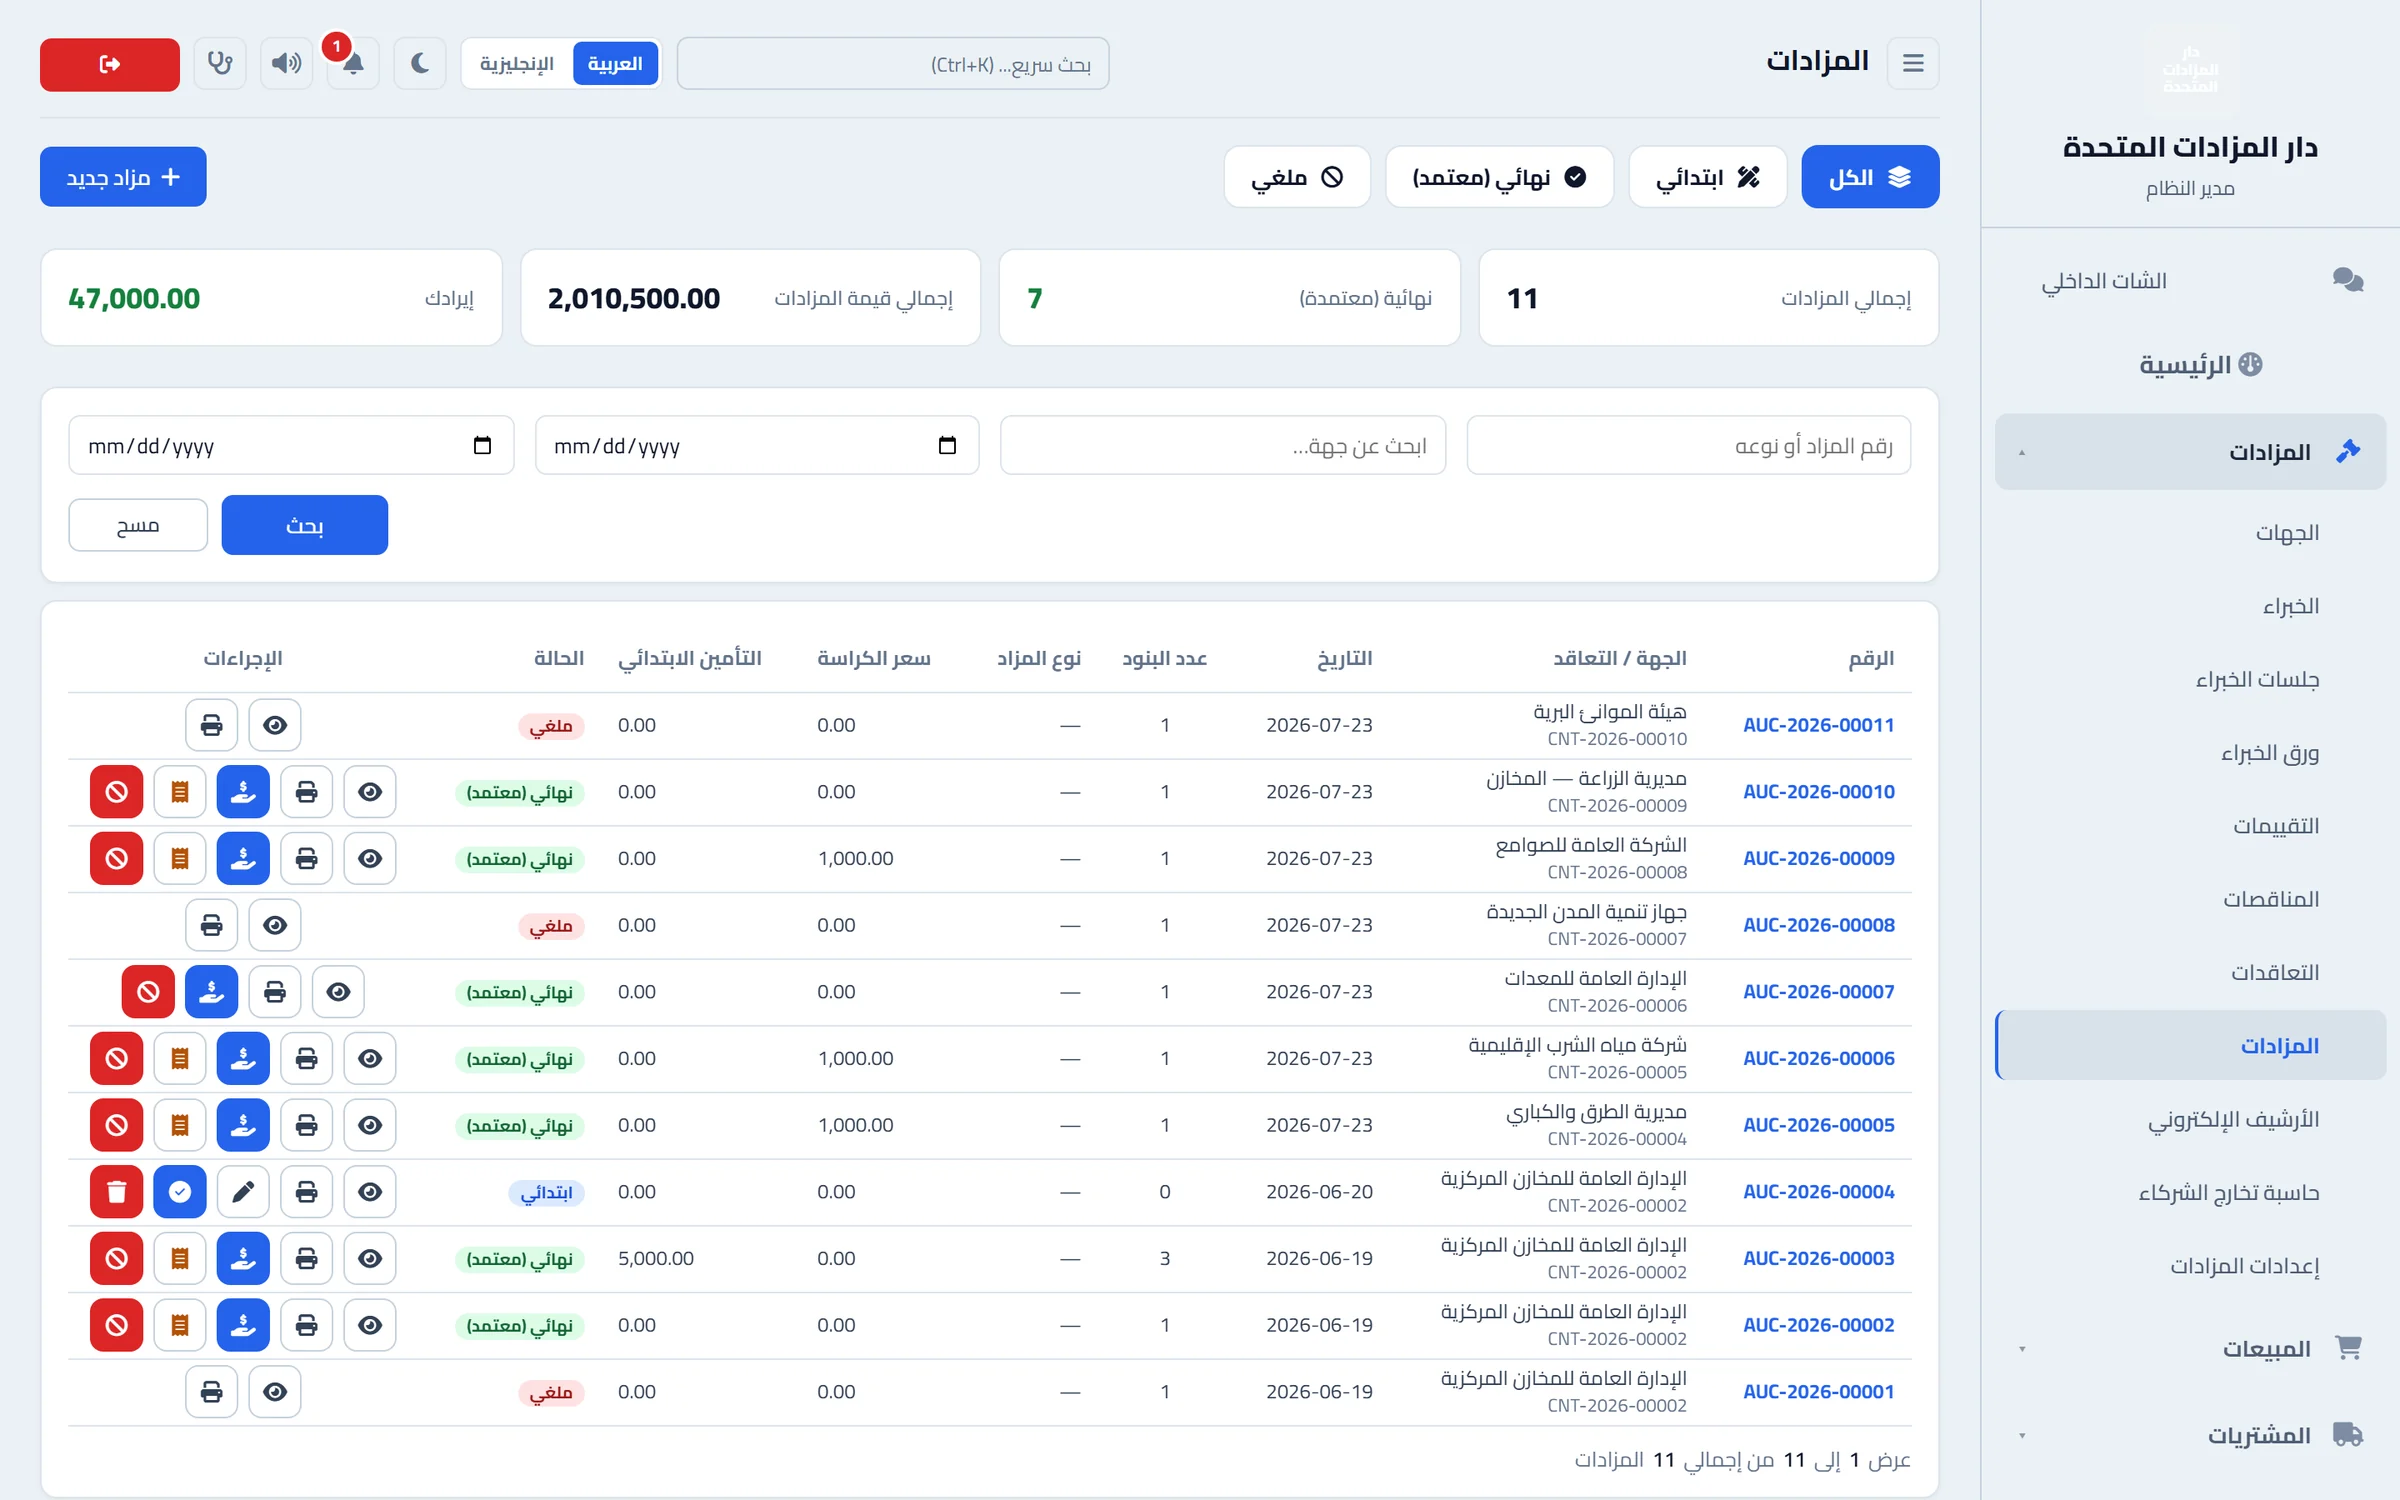The width and height of the screenshot is (2400, 1500).
Task: Open the second date picker calendar icon
Action: pyautogui.click(x=482, y=446)
